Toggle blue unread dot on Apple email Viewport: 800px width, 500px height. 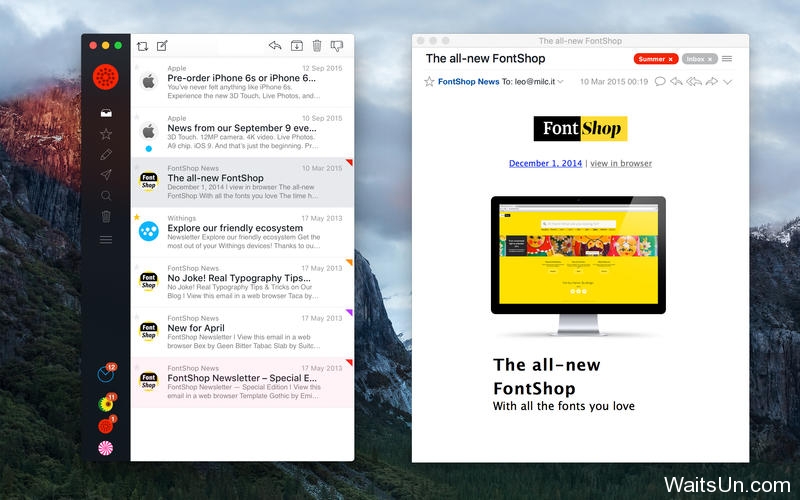148,149
